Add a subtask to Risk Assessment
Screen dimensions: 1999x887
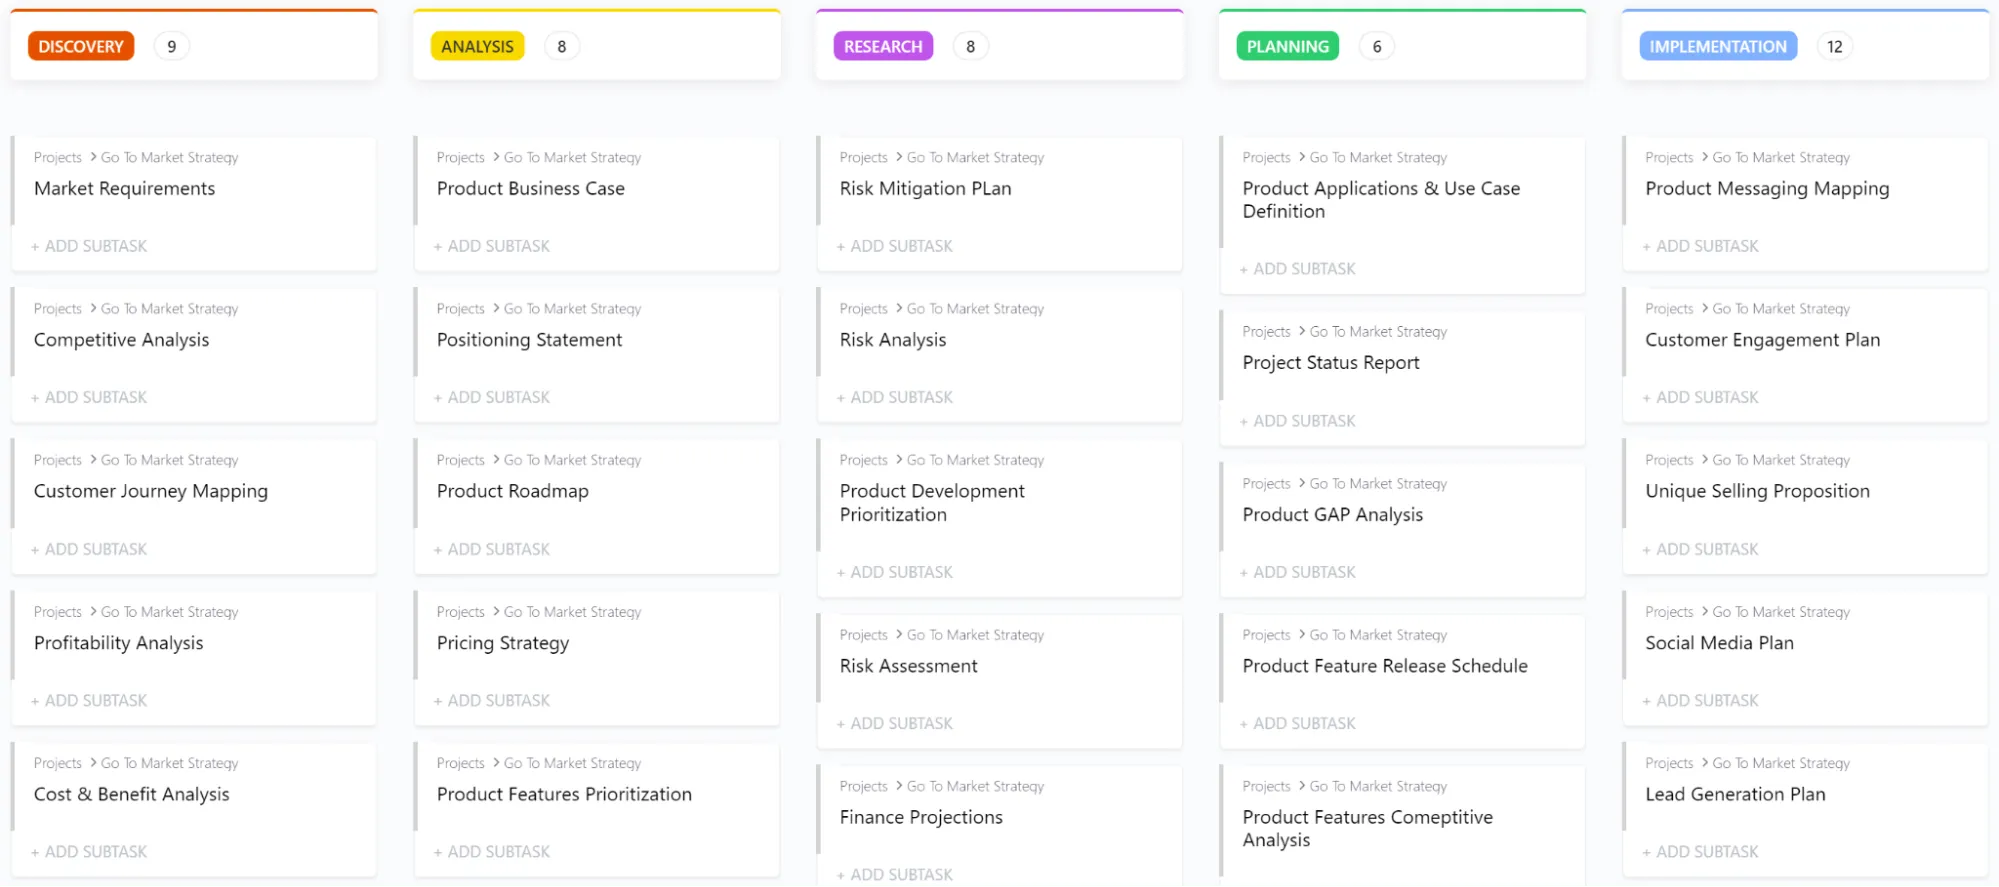895,723
